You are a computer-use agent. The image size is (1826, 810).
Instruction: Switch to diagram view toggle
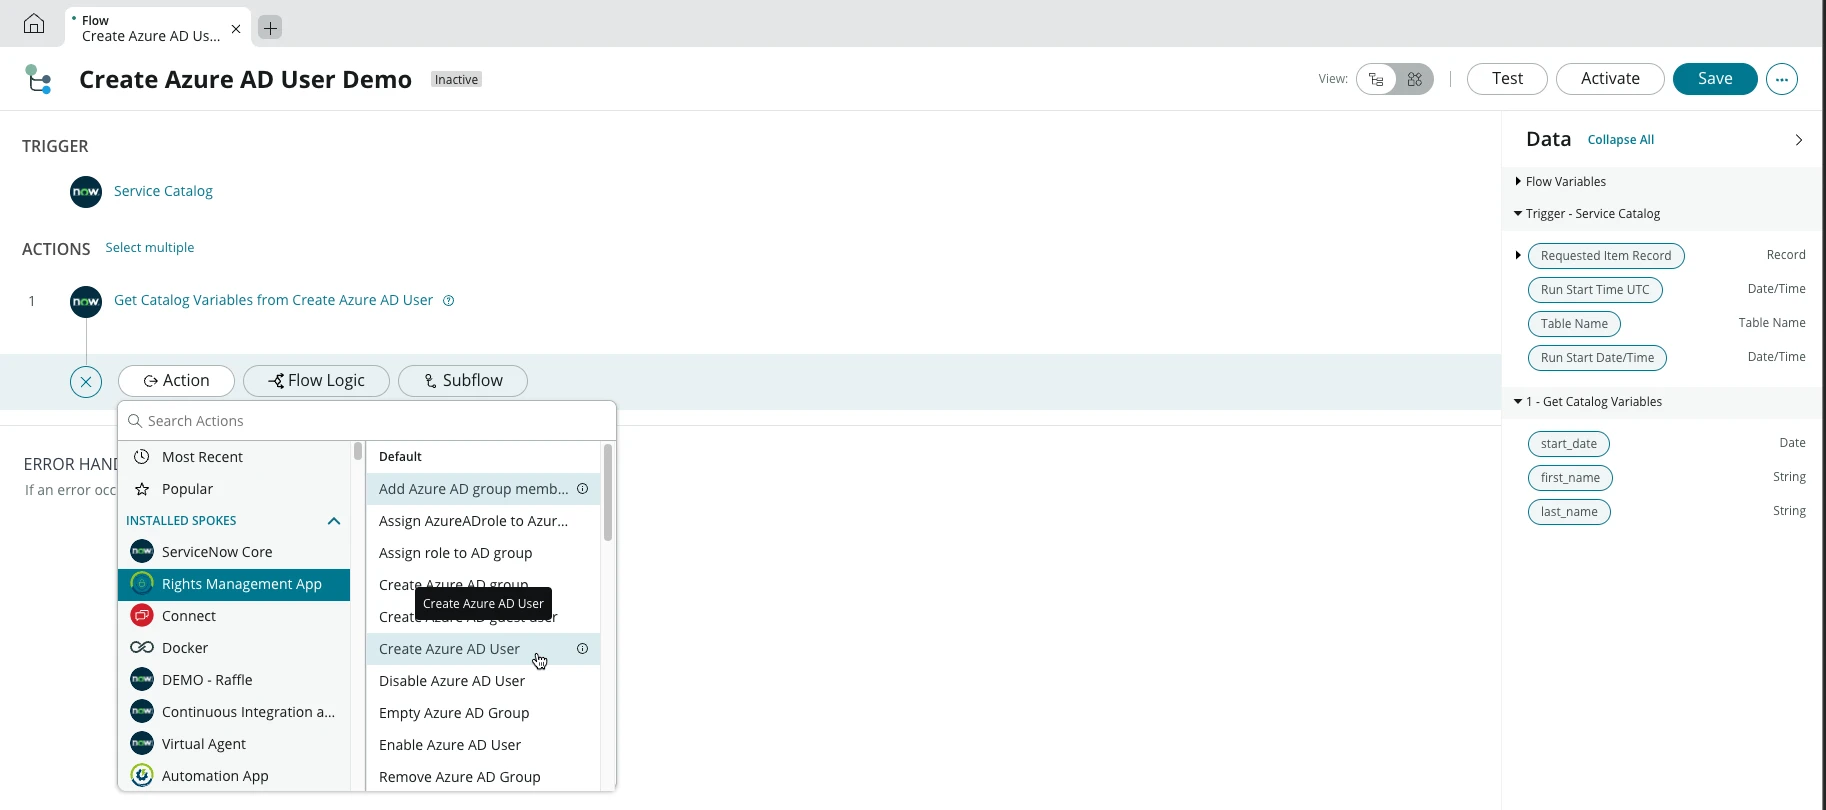pyautogui.click(x=1414, y=79)
